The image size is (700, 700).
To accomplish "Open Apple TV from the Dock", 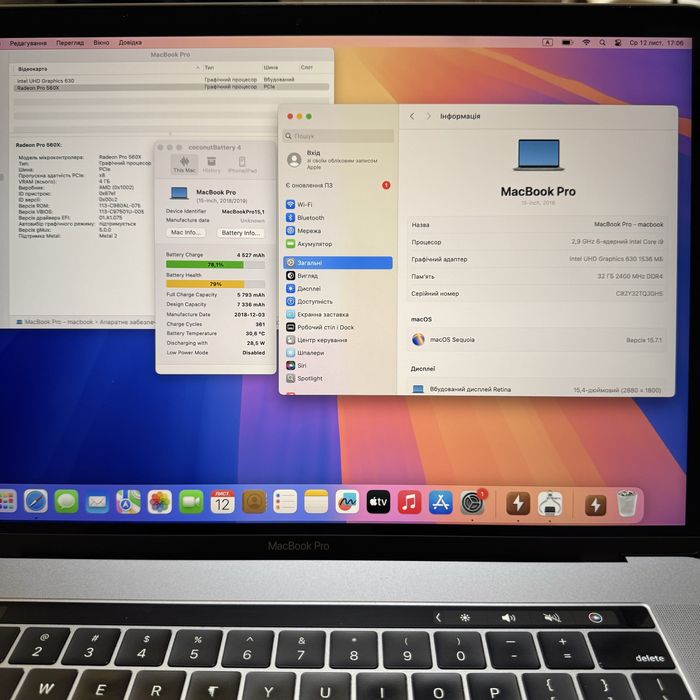I will [x=378, y=502].
